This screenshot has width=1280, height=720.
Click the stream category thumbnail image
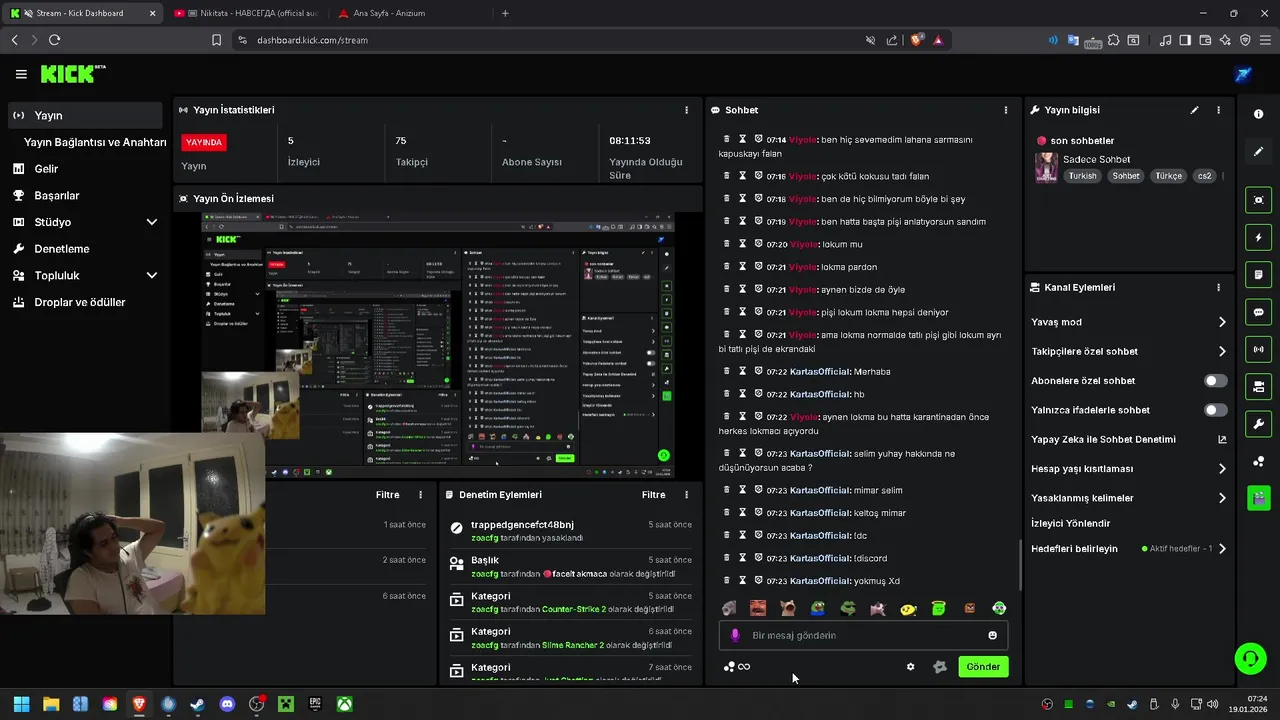click(1046, 167)
